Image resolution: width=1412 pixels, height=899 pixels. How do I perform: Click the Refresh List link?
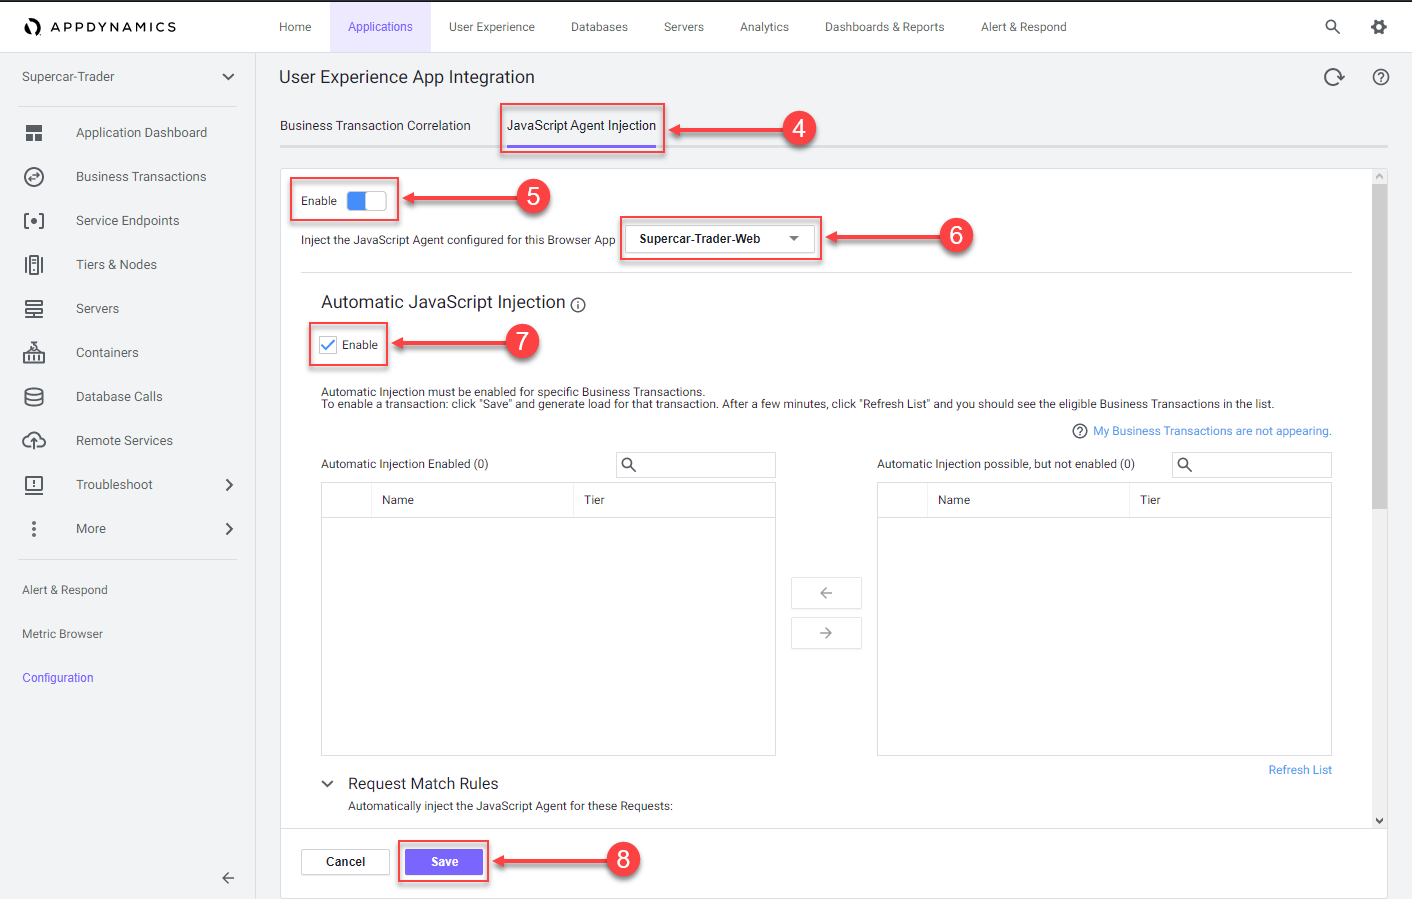[1300, 770]
